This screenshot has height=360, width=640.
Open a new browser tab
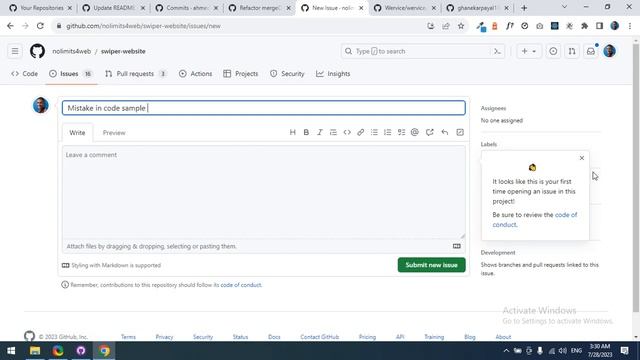click(x=524, y=8)
